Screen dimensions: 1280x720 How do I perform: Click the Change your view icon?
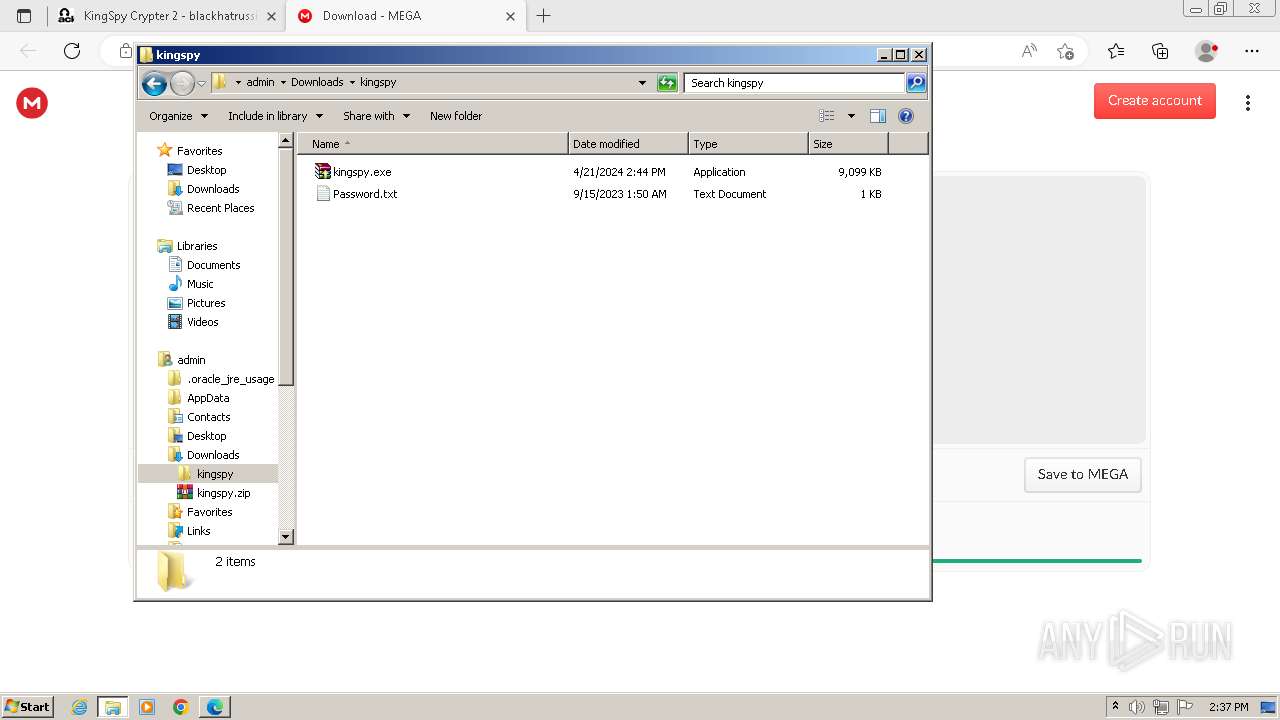[827, 116]
